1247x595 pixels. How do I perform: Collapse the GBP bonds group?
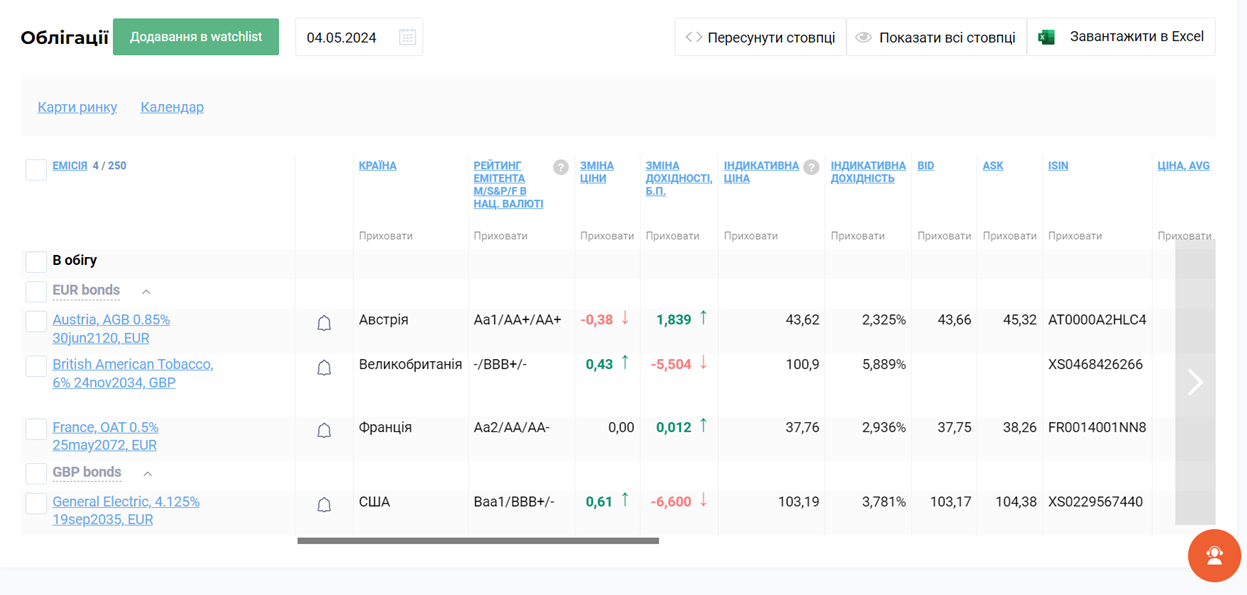tap(146, 472)
